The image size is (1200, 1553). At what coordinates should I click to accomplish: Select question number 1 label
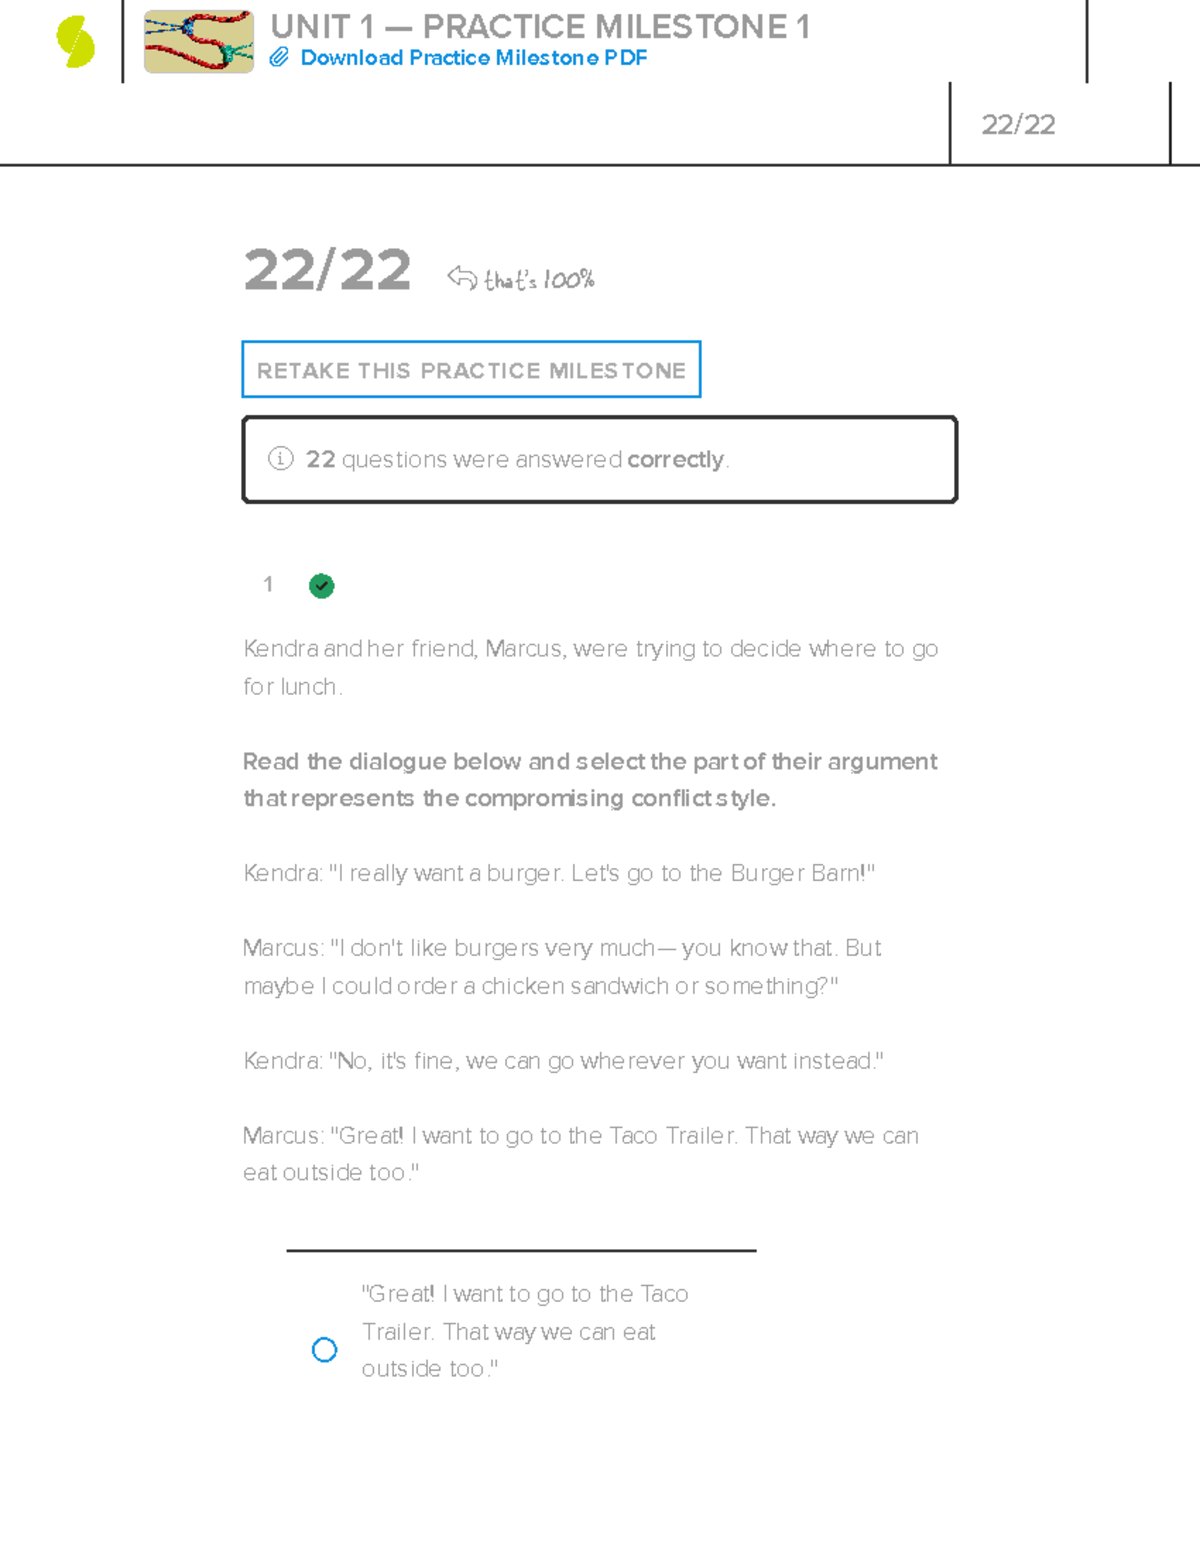click(268, 585)
